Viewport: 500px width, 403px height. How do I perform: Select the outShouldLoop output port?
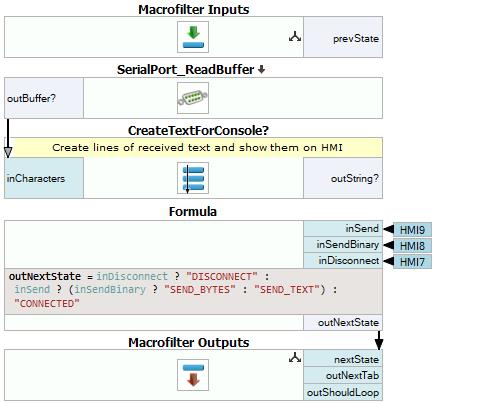coord(343,392)
